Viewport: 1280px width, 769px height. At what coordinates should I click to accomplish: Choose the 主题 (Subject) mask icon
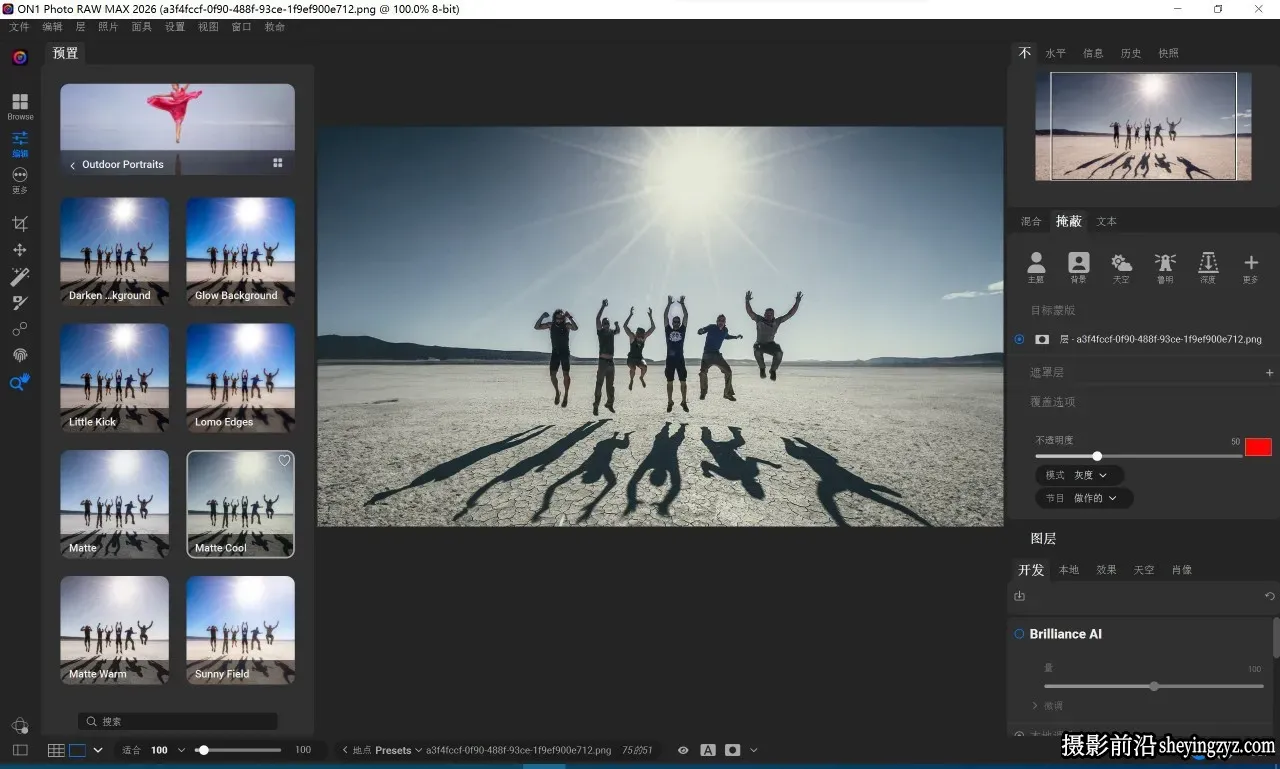click(x=1036, y=267)
